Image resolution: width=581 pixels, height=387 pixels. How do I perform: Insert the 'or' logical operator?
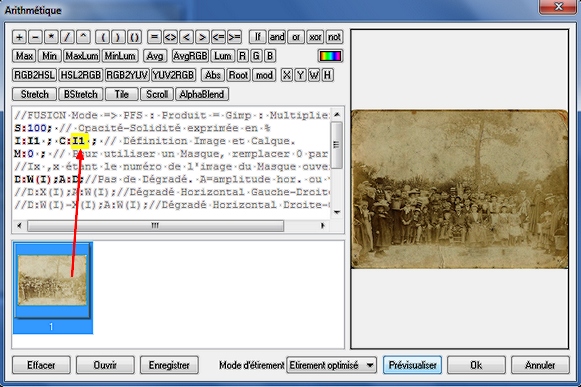[x=296, y=37]
